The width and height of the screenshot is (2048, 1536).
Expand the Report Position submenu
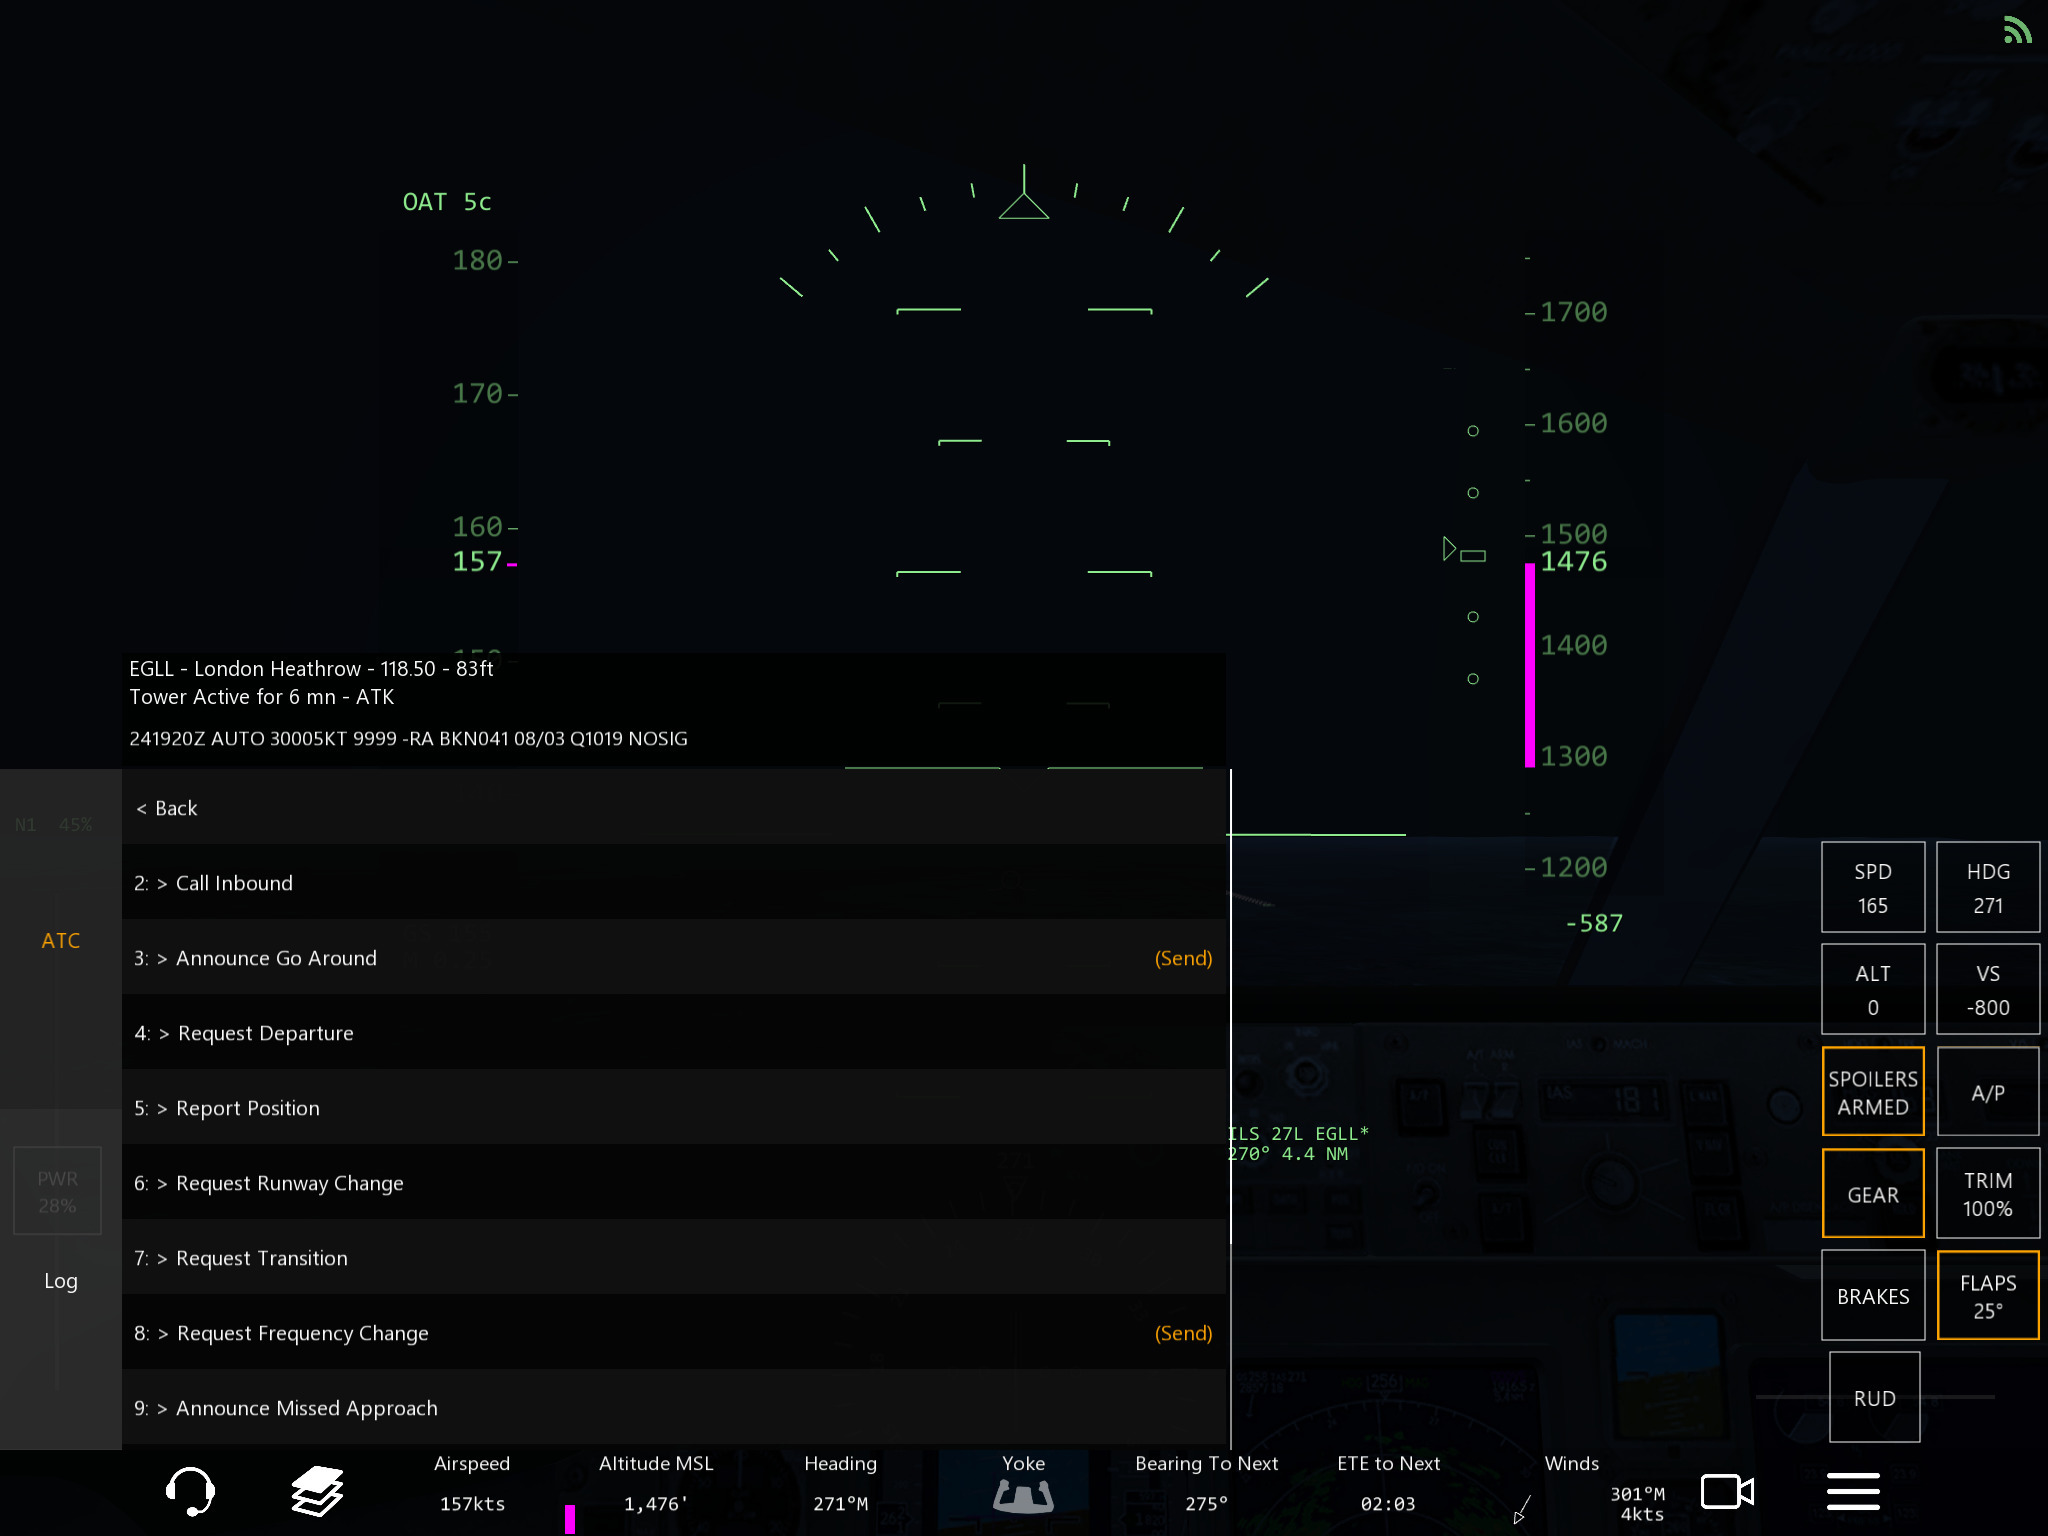point(247,1108)
